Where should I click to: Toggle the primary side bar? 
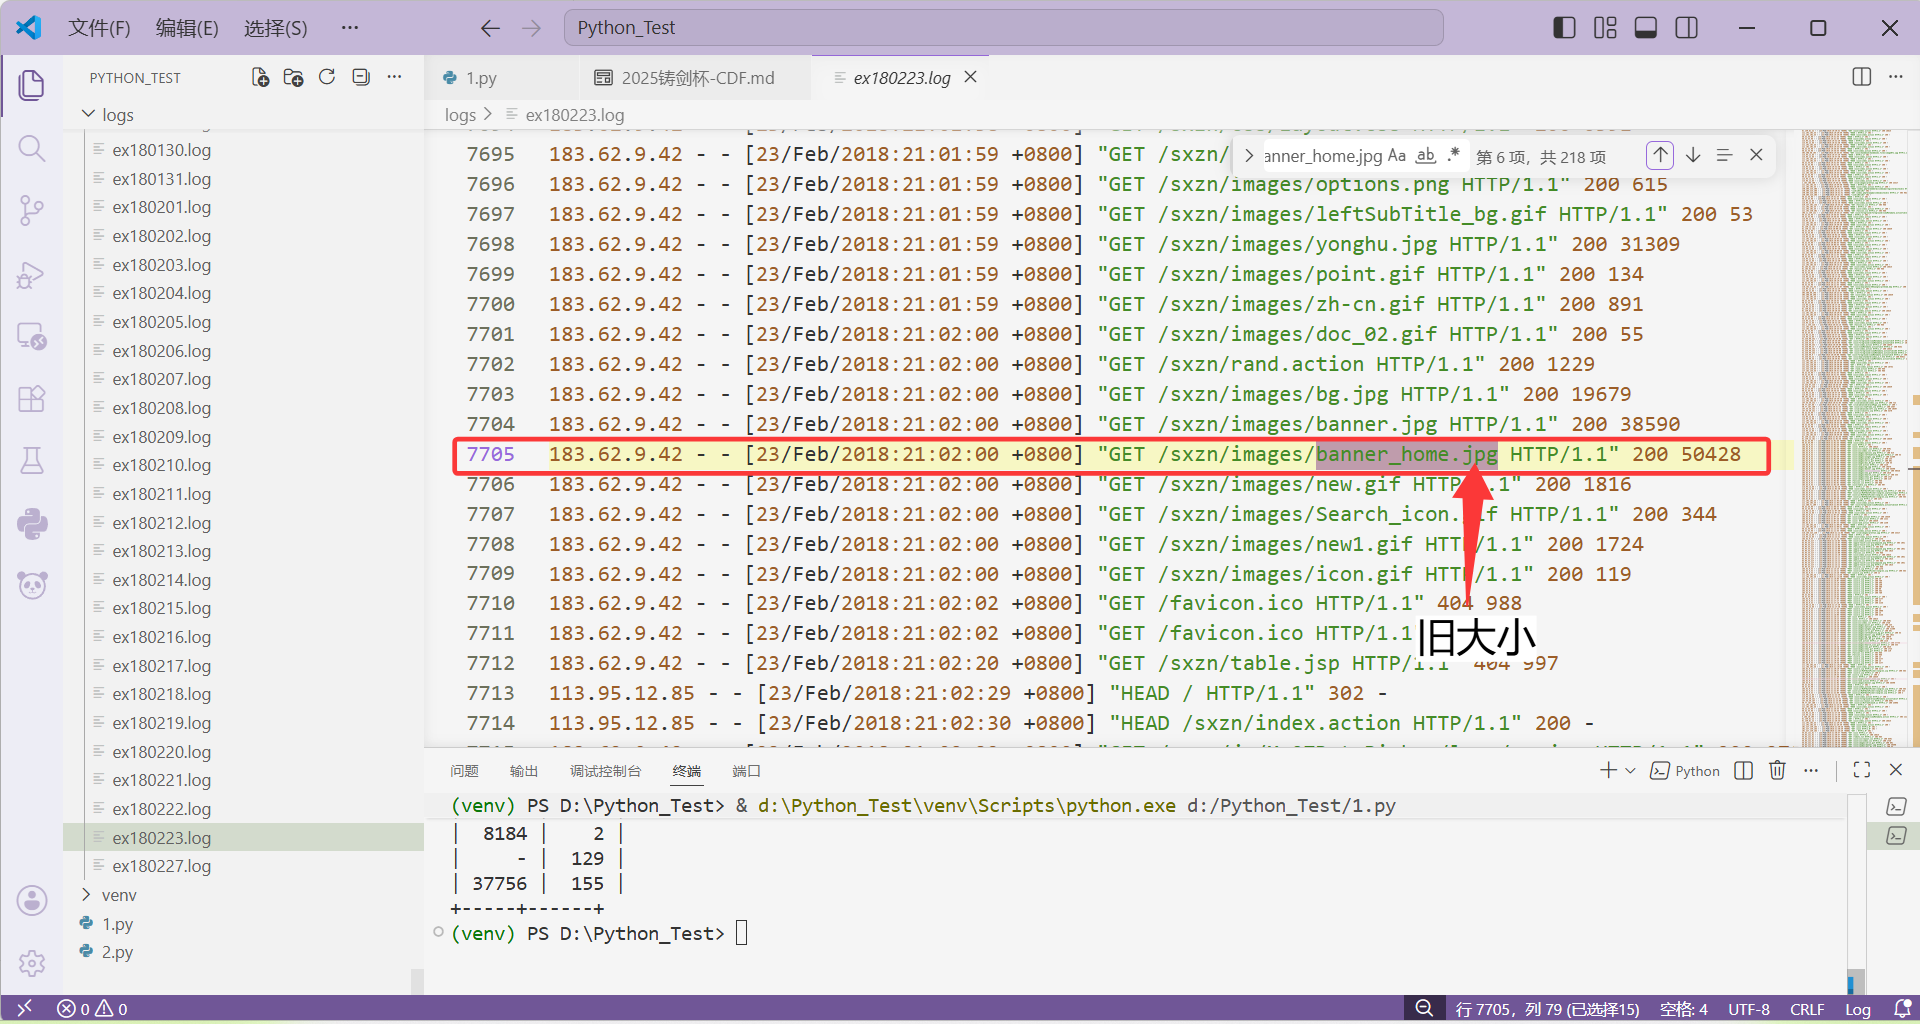pyautogui.click(x=1564, y=28)
